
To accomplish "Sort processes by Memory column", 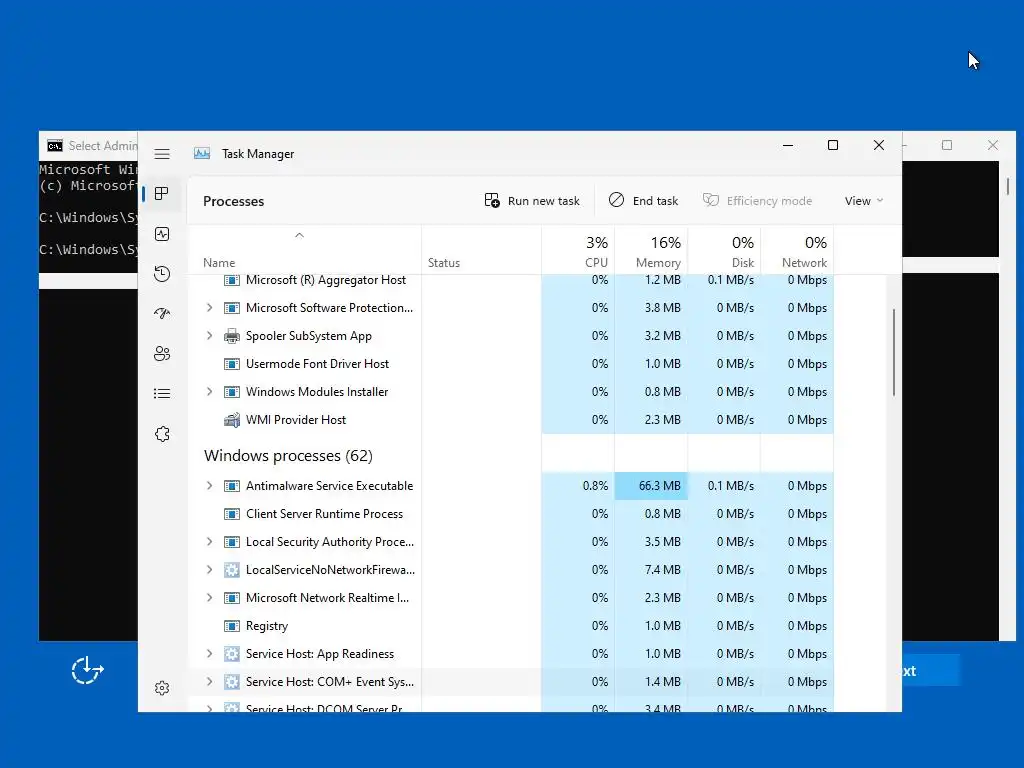I will pos(651,250).
